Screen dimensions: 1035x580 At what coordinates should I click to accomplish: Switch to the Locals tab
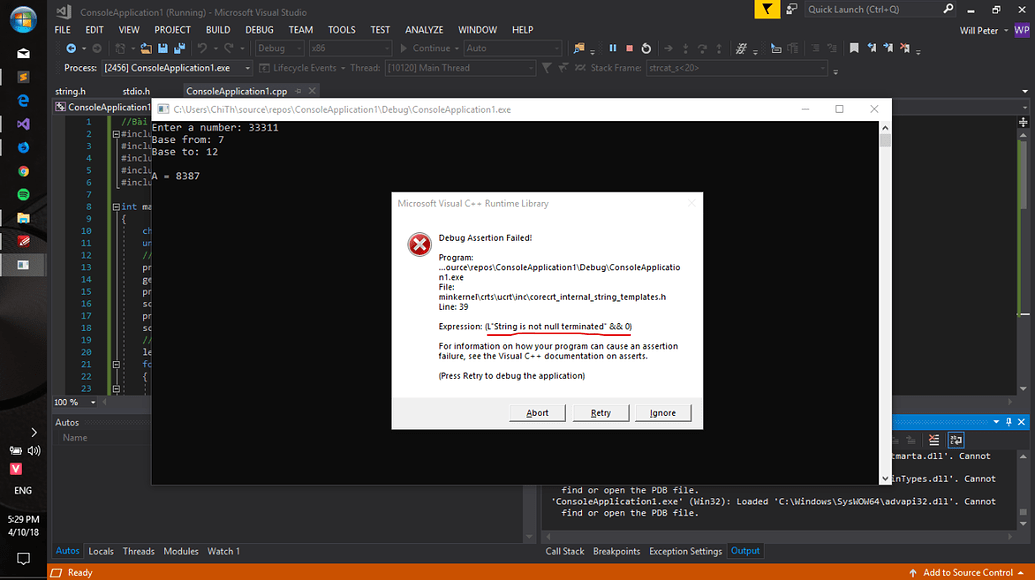click(x=101, y=551)
